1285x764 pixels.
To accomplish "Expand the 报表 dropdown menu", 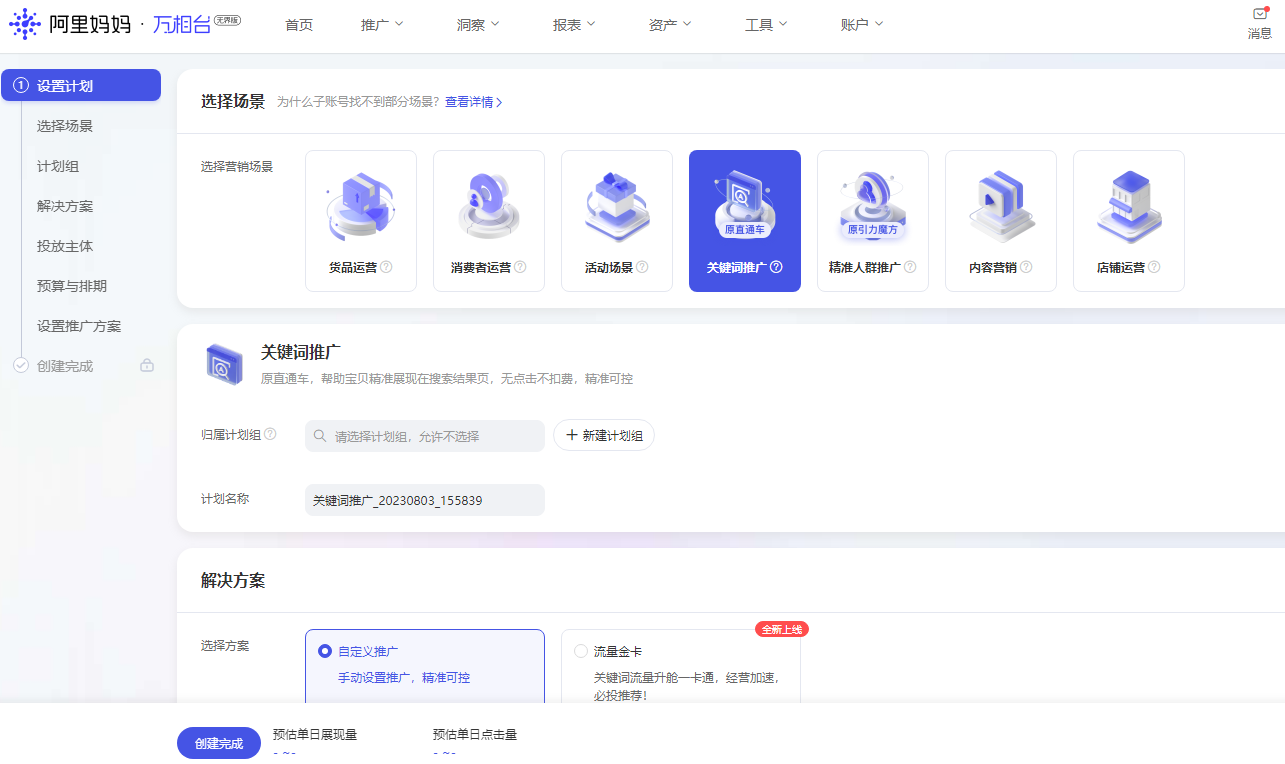I will tap(574, 25).
